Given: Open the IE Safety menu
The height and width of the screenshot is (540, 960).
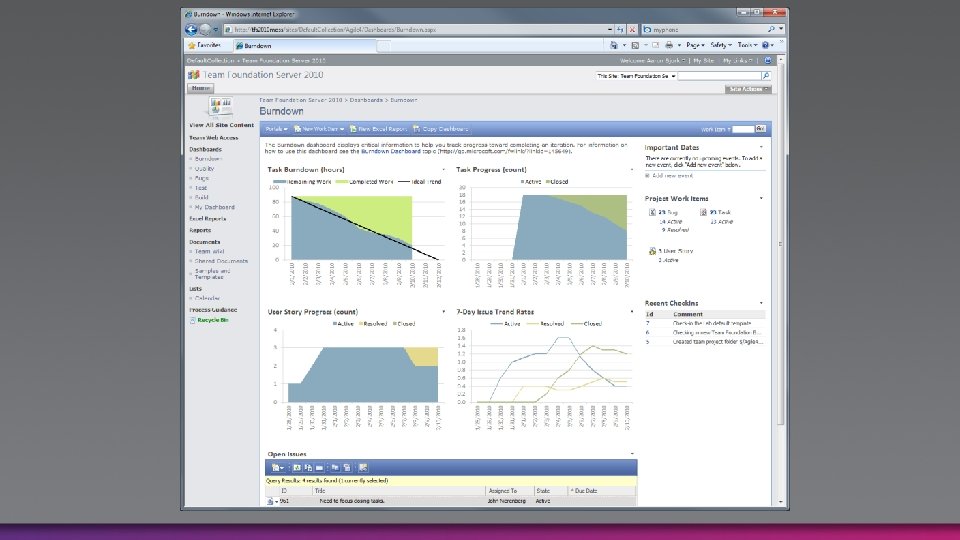Looking at the screenshot, I should click(x=721, y=45).
